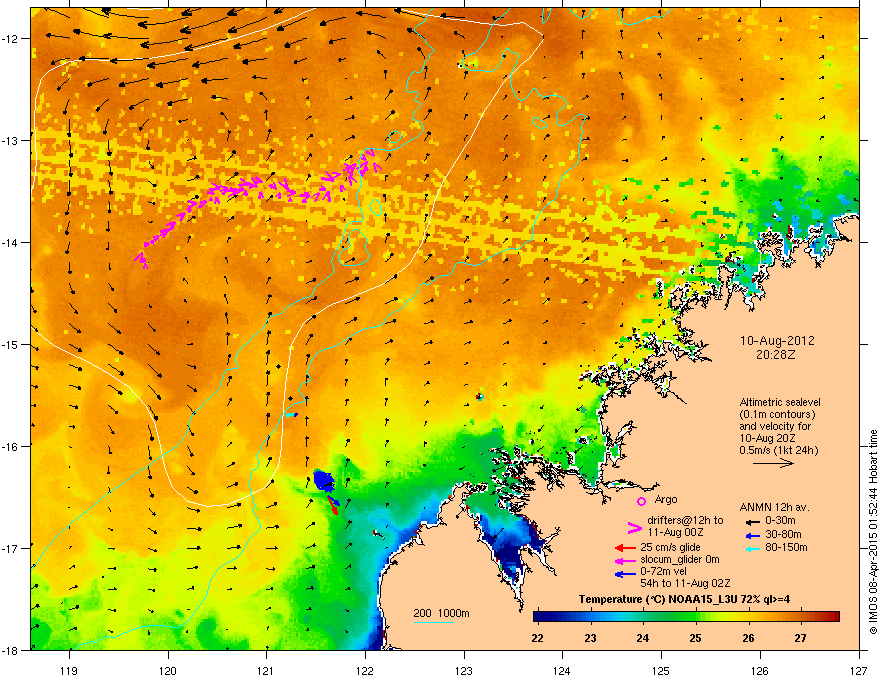Click the -13 latitude axis label

pyautogui.click(x=11, y=140)
